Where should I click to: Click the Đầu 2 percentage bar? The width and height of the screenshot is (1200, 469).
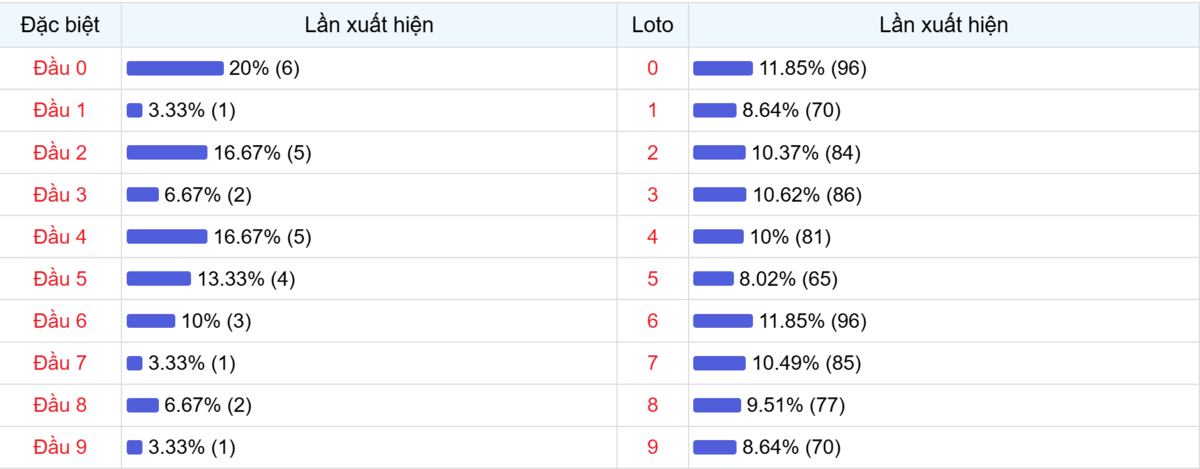coord(167,153)
